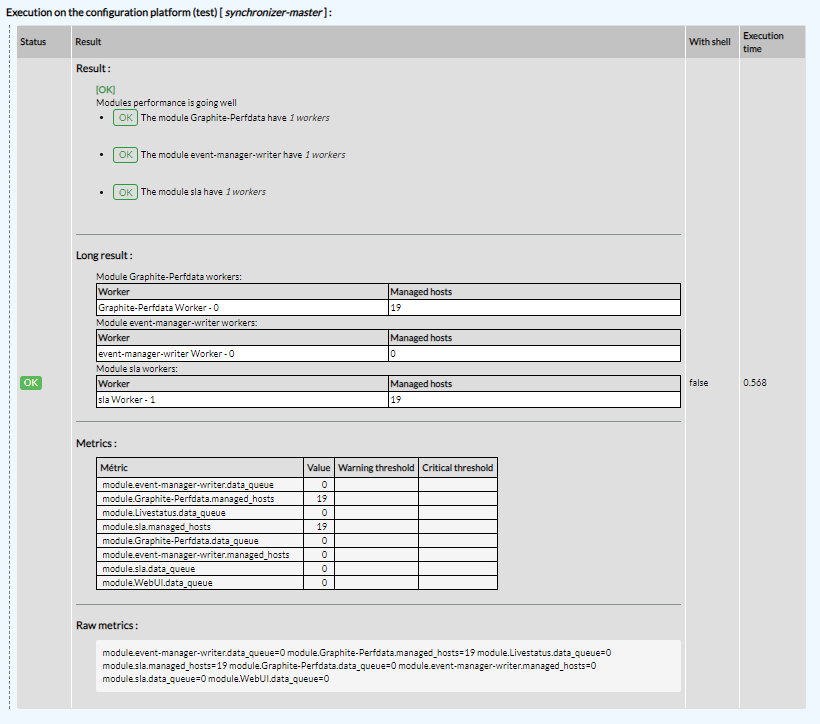Click the Result column header

88,42
